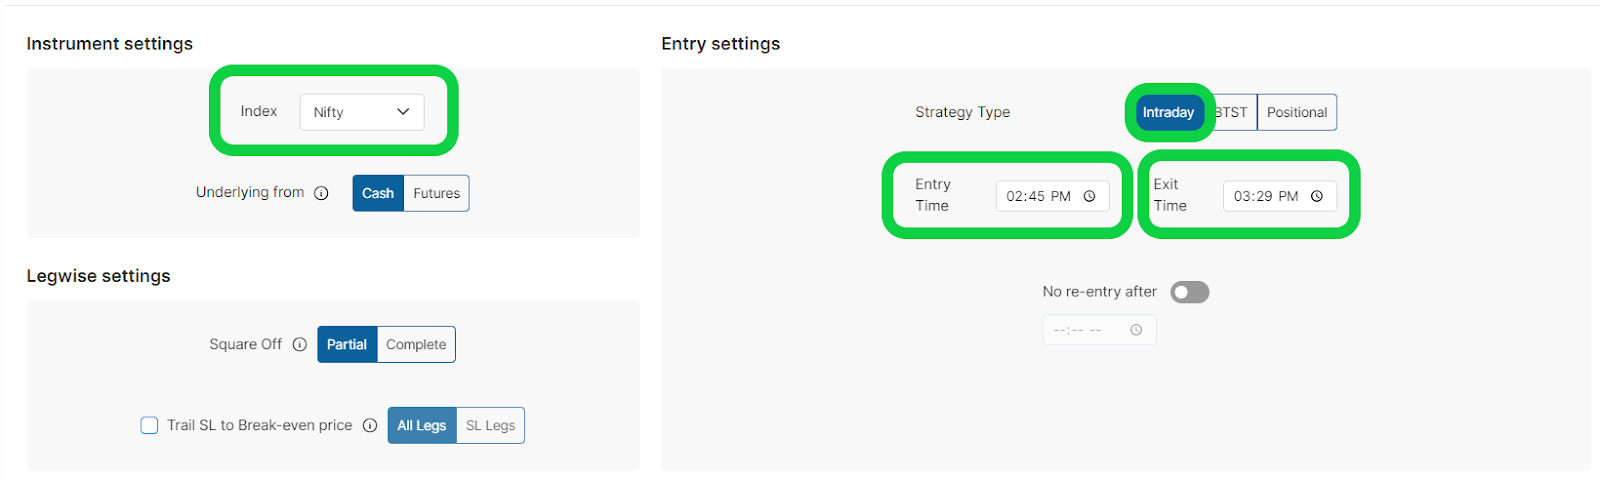Select SL Legs for trailing SL
The image size is (1600, 478).
490,425
